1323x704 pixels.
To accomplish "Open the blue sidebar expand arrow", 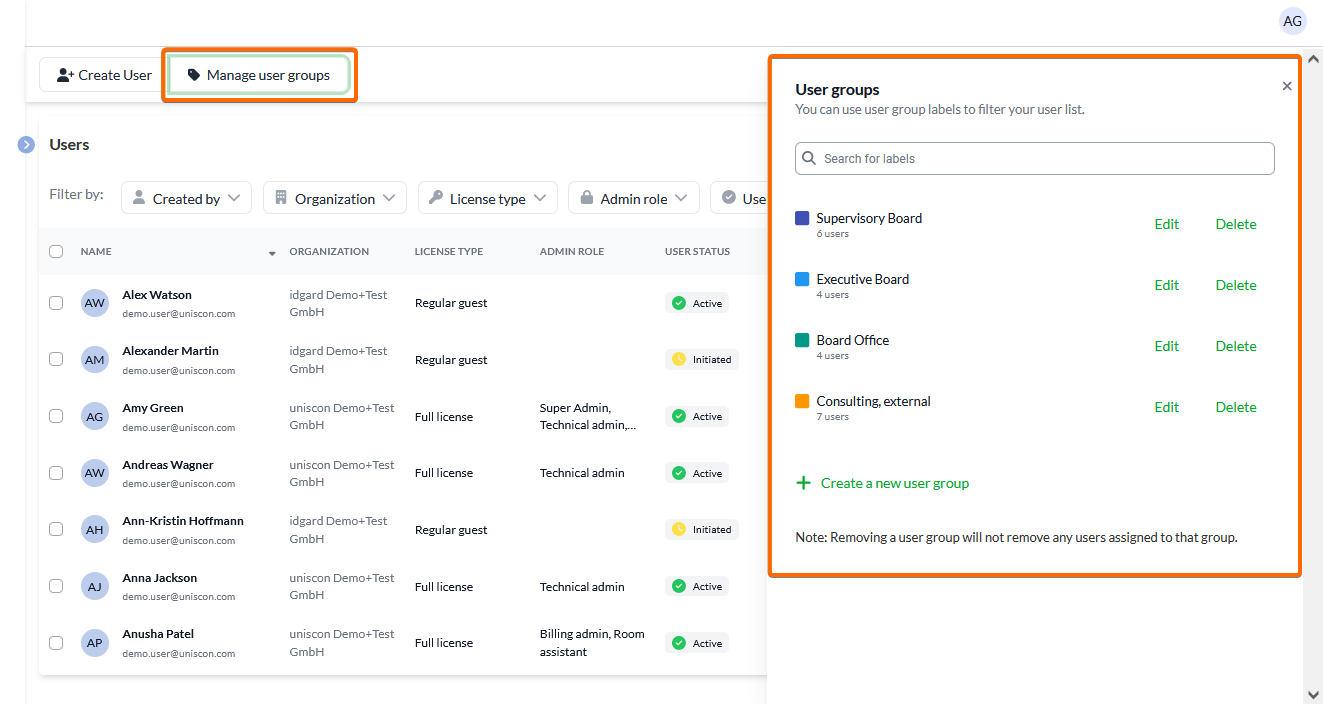I will (25, 144).
